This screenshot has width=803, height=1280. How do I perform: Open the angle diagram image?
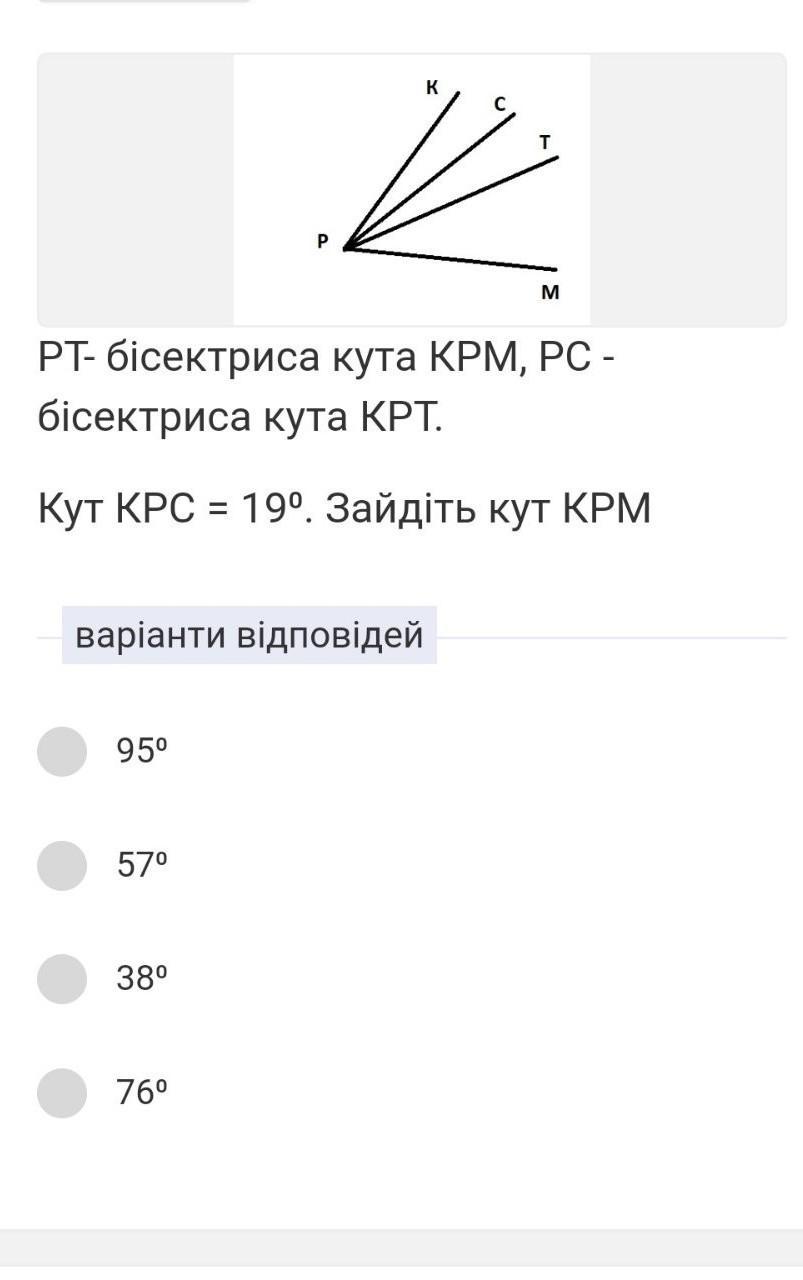click(x=411, y=190)
